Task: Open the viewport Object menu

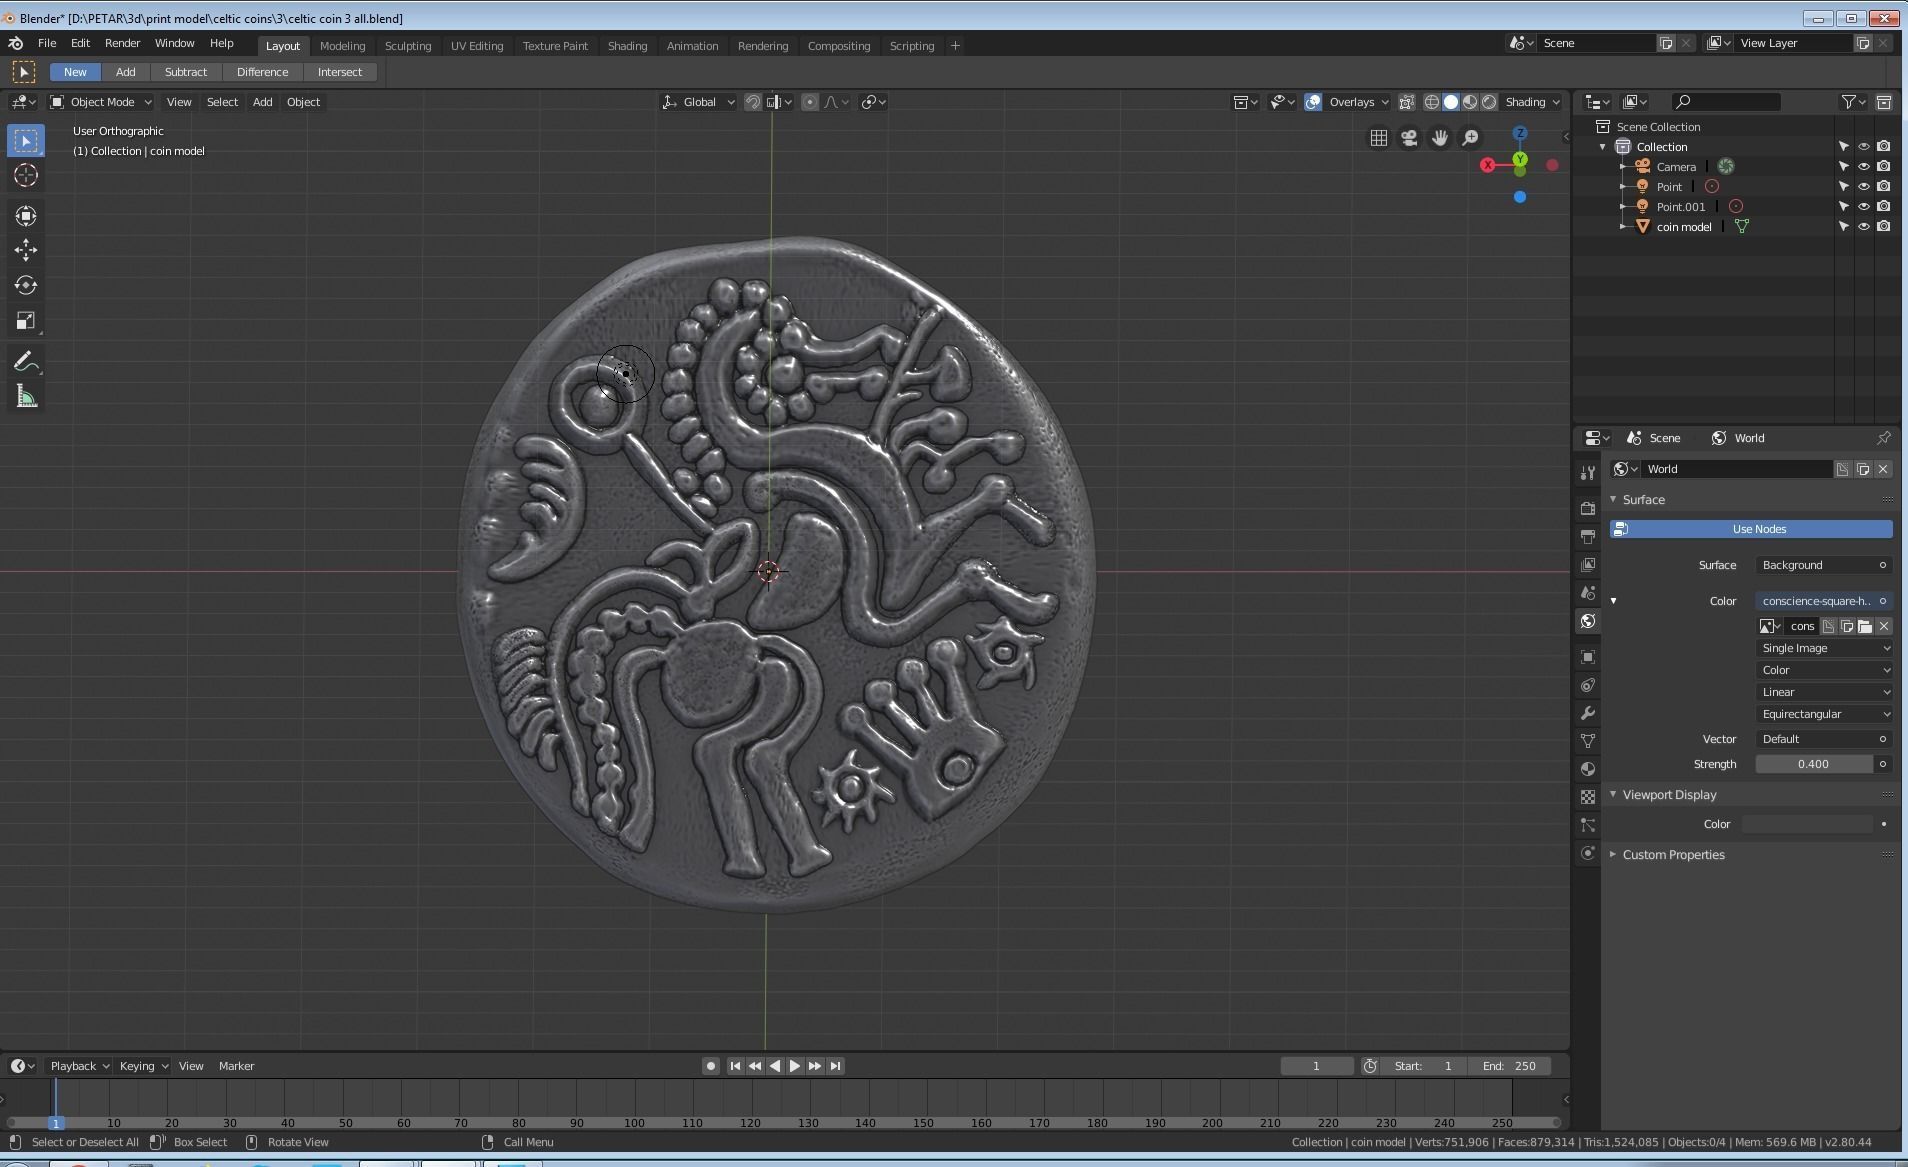Action: pyautogui.click(x=303, y=102)
